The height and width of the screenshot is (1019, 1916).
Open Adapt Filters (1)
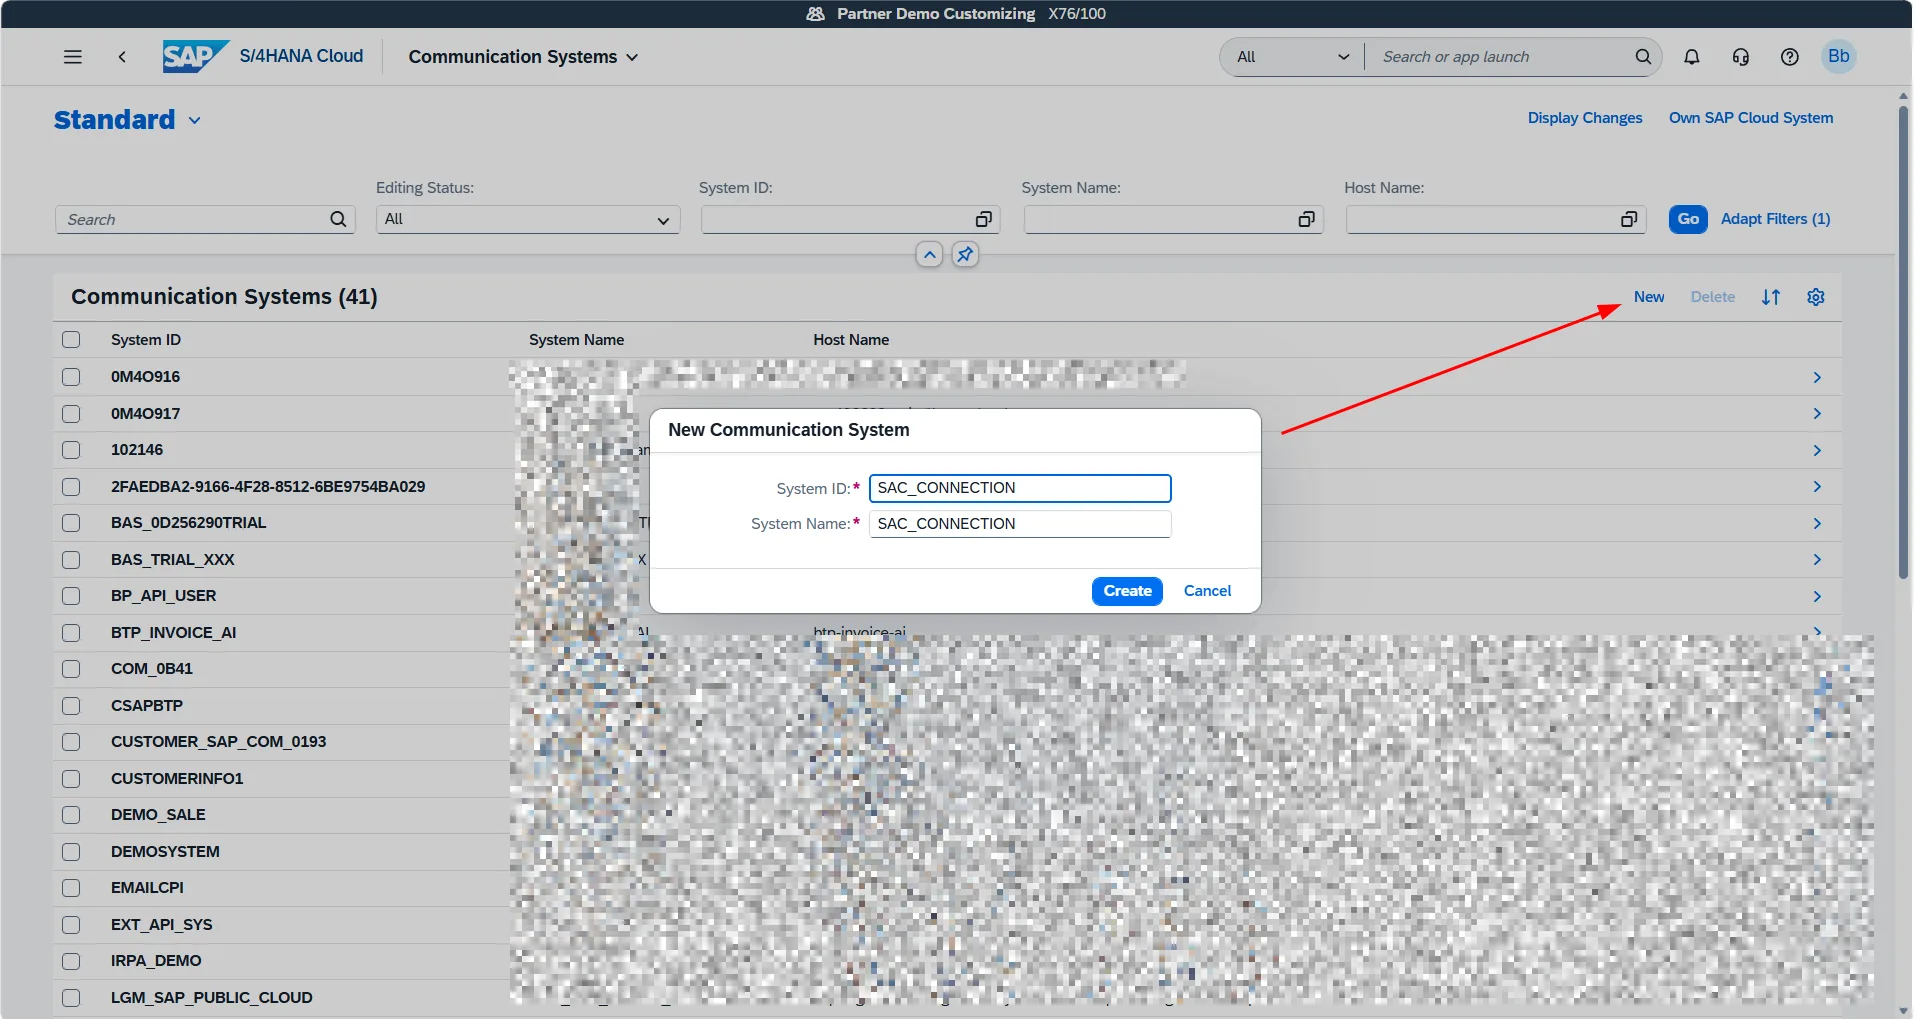(1775, 219)
